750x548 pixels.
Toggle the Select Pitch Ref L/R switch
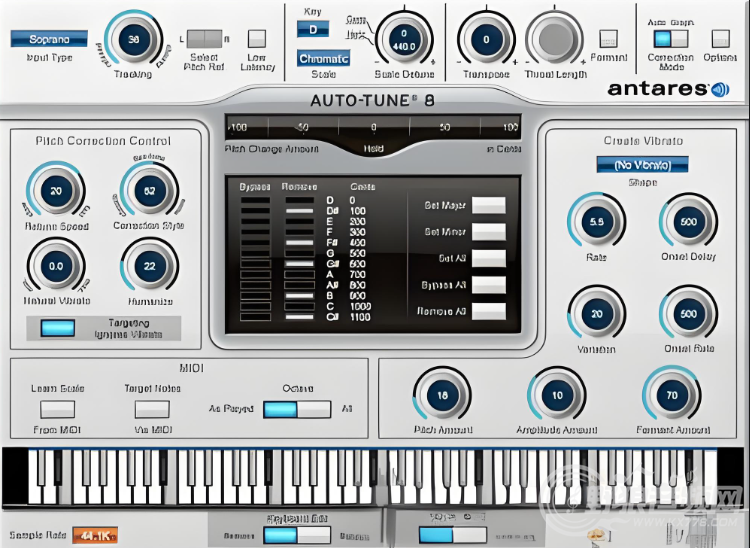pos(204,39)
